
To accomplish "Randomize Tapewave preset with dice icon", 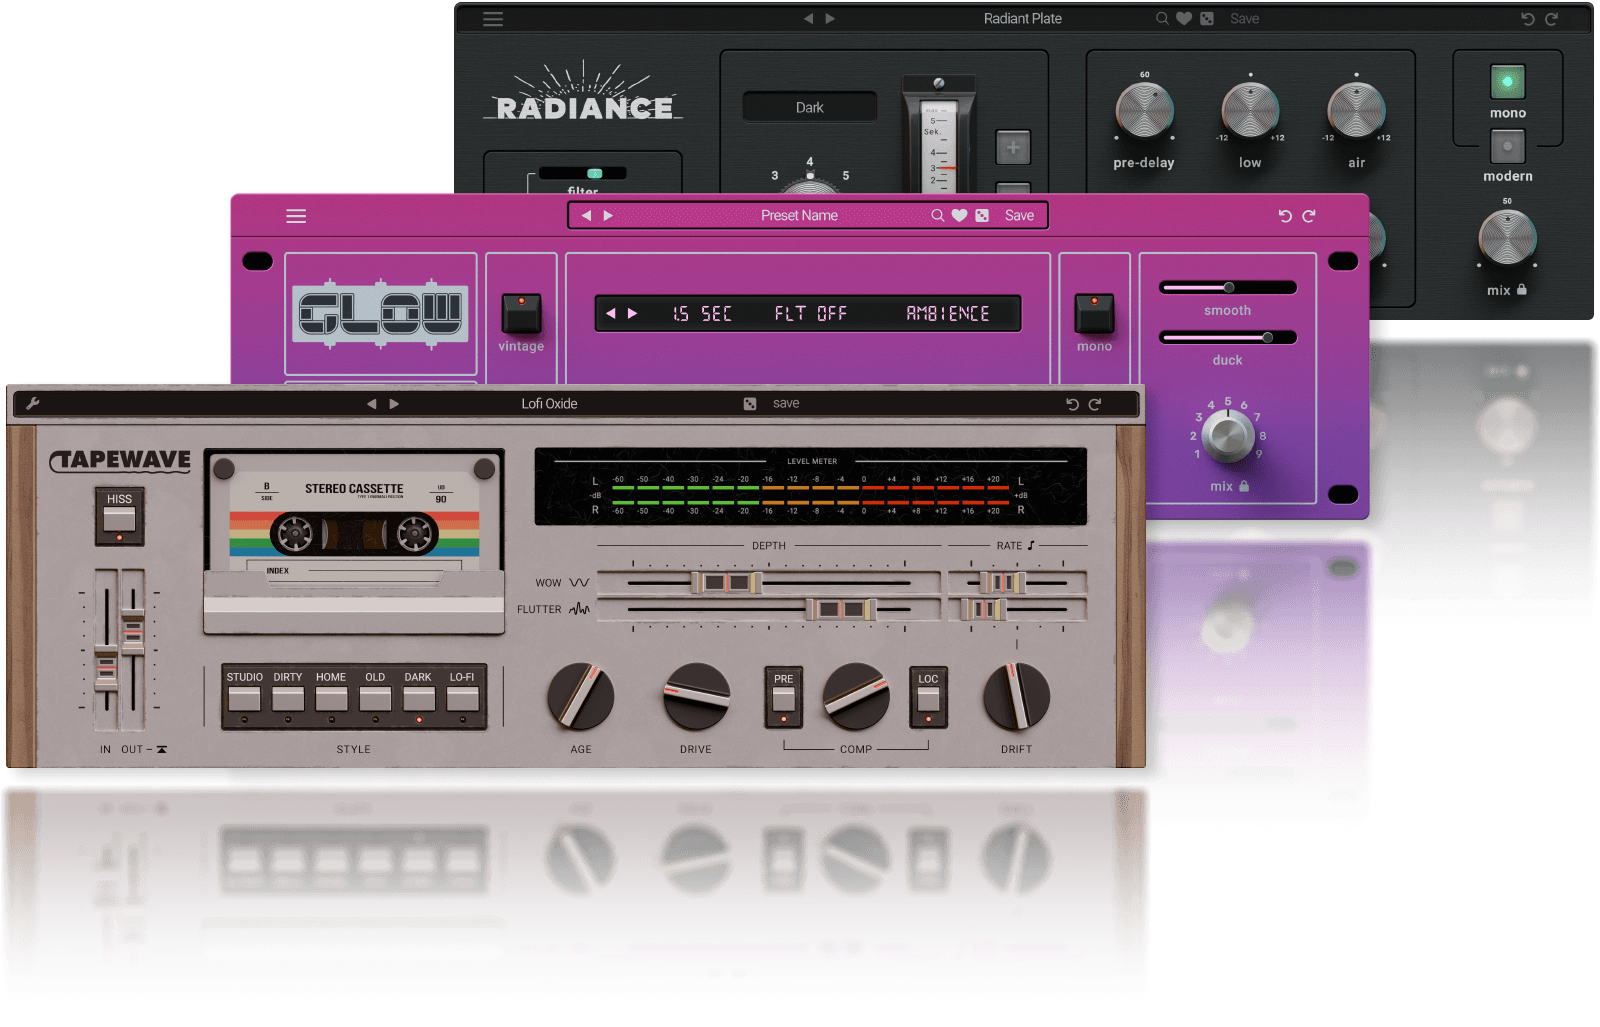I will [x=750, y=404].
